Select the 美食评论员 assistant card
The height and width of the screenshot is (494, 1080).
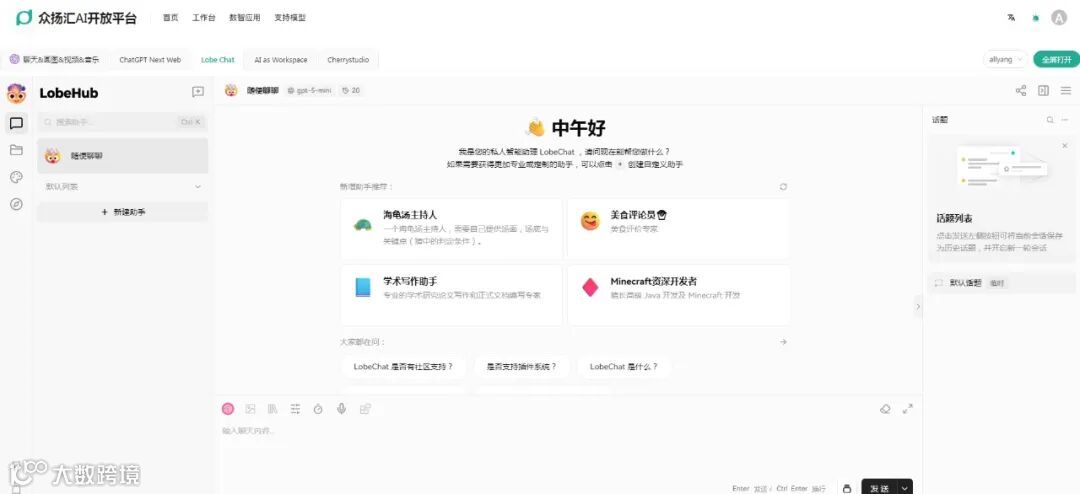pos(678,229)
